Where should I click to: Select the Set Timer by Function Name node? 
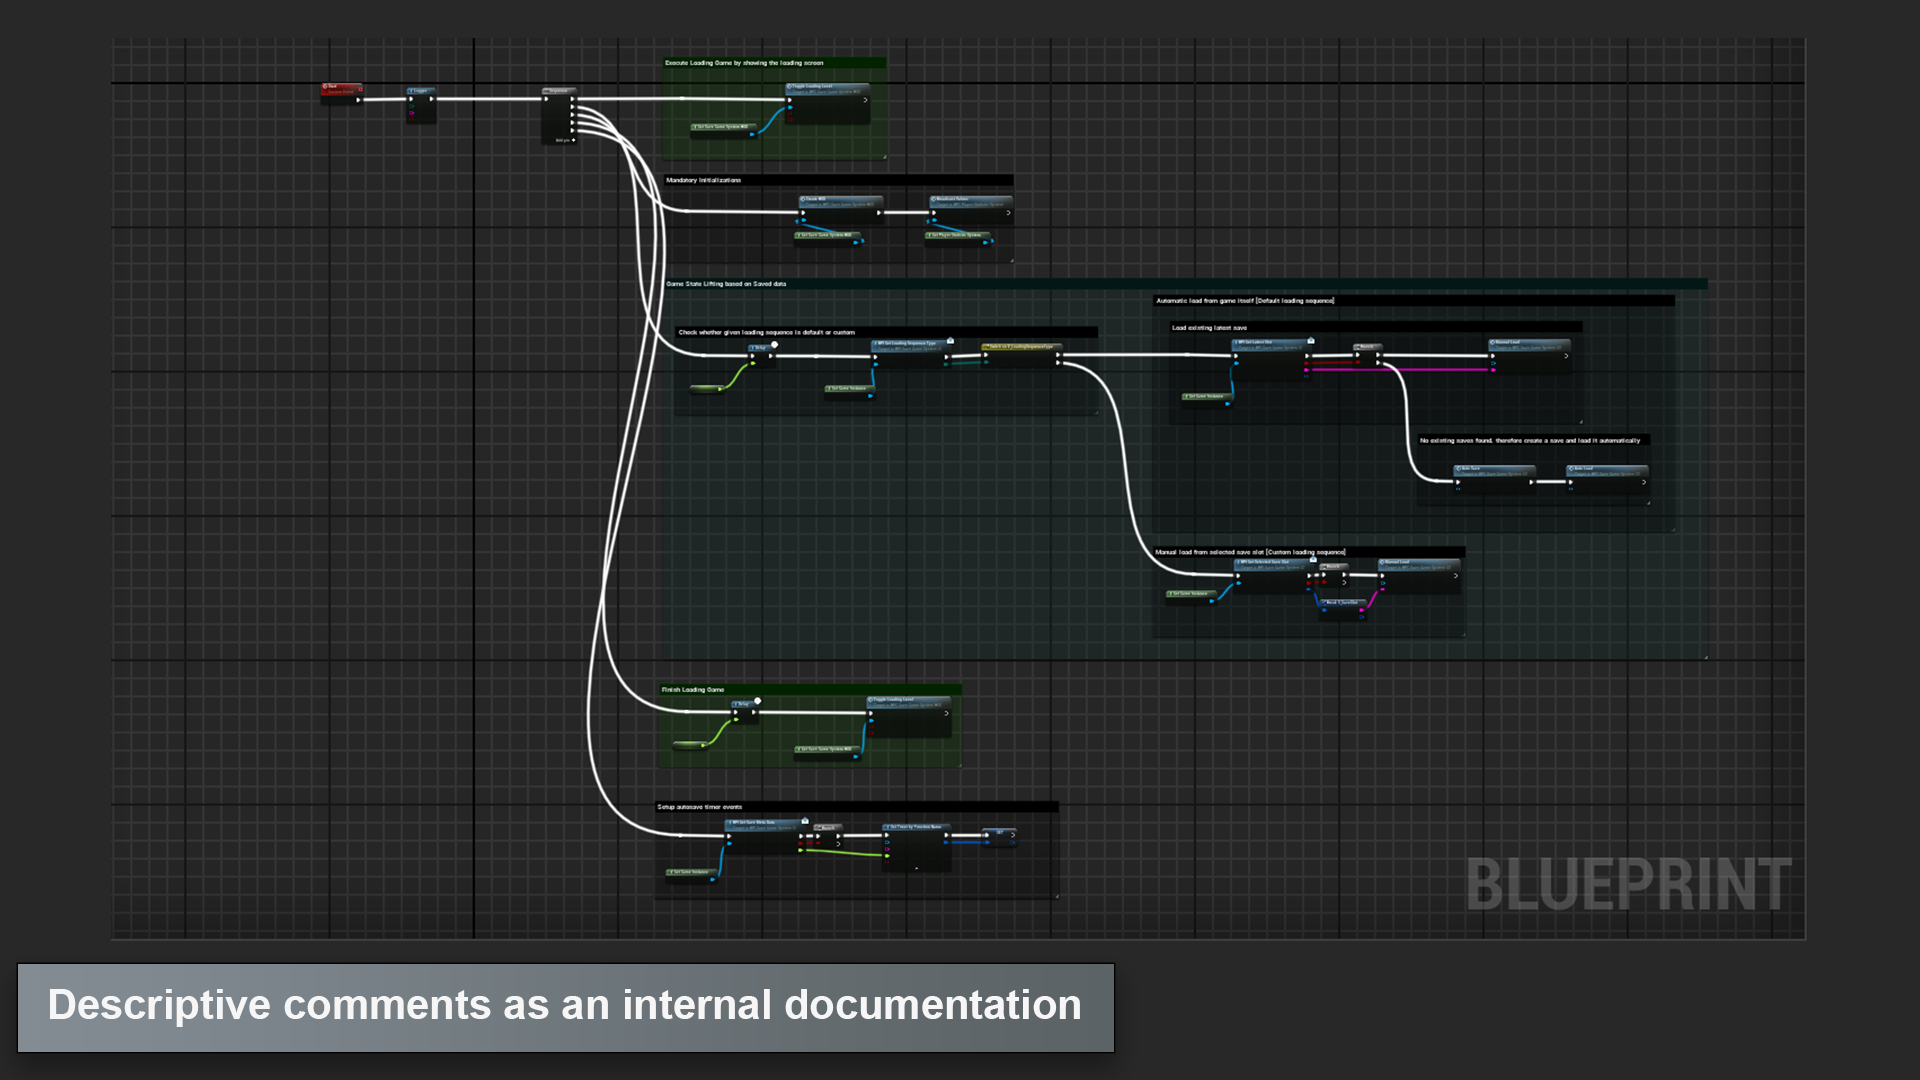coord(915,828)
